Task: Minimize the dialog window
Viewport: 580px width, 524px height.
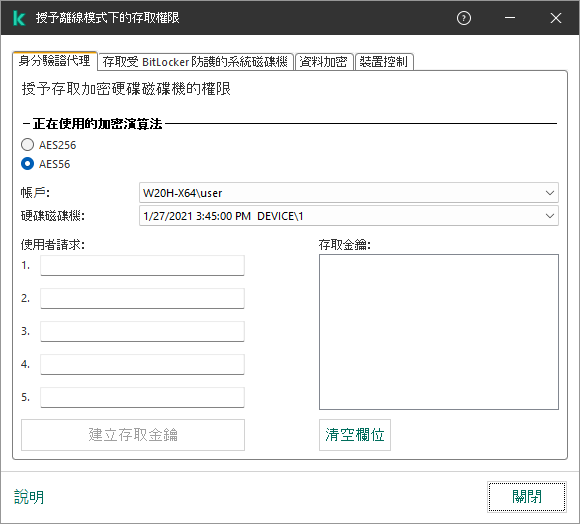Action: click(x=510, y=18)
